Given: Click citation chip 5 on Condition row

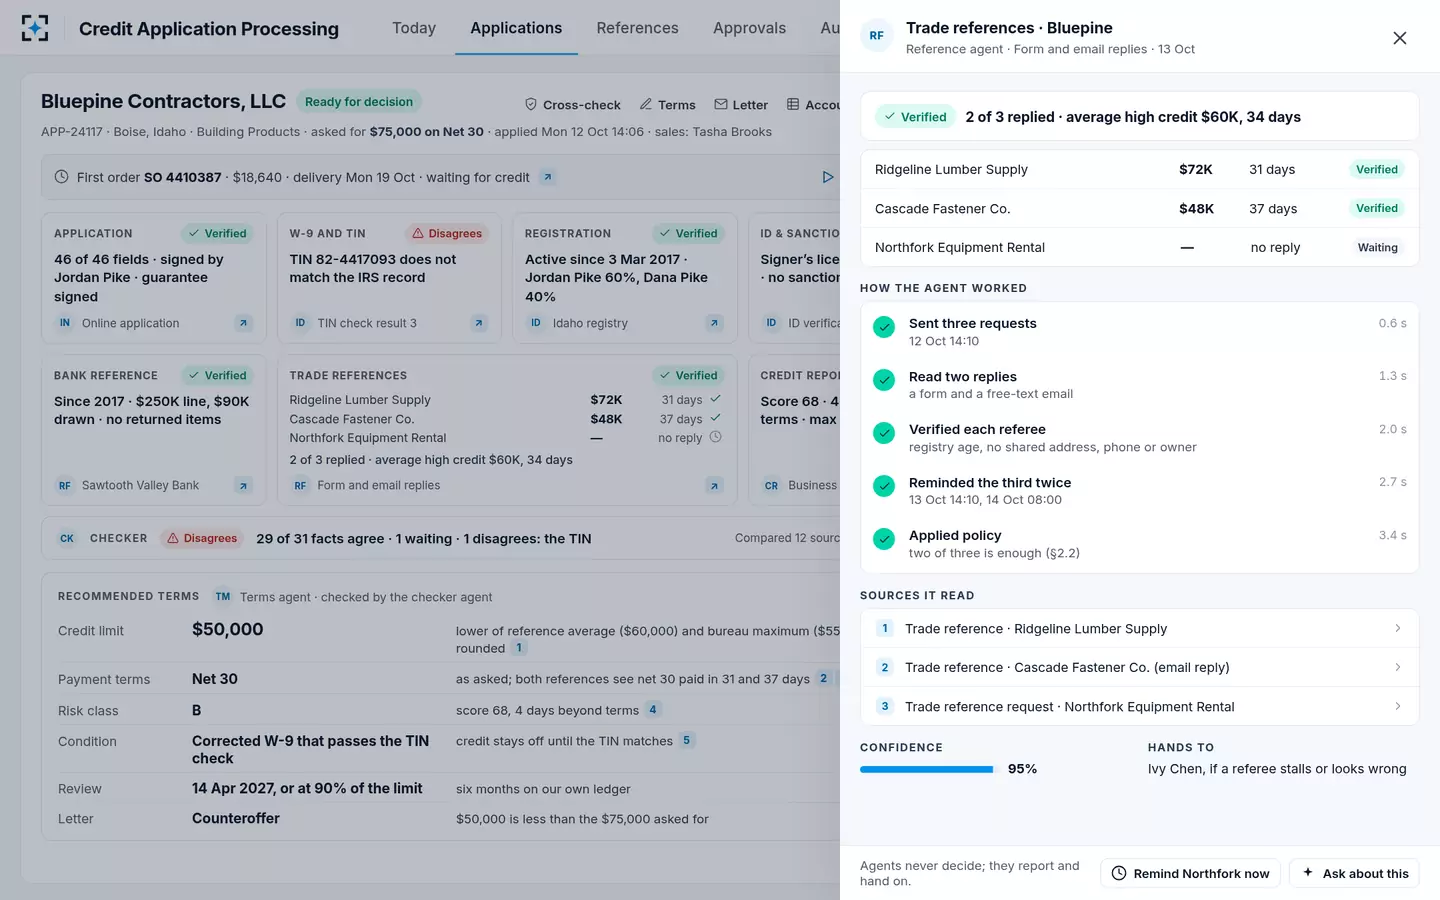Looking at the screenshot, I should [x=686, y=740].
